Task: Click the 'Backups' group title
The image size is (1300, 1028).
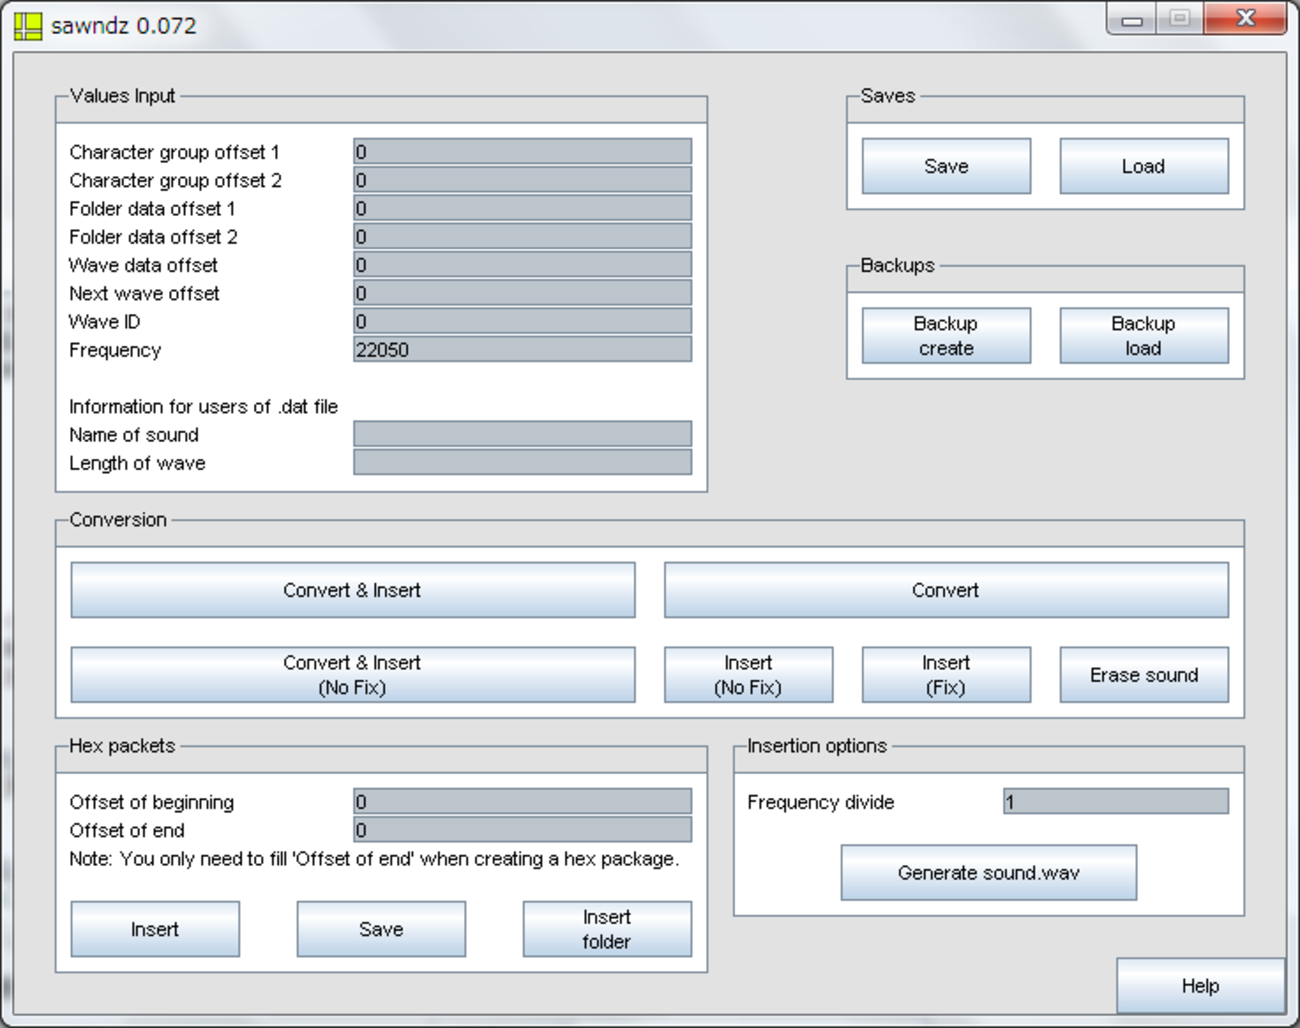Action: pos(897,266)
